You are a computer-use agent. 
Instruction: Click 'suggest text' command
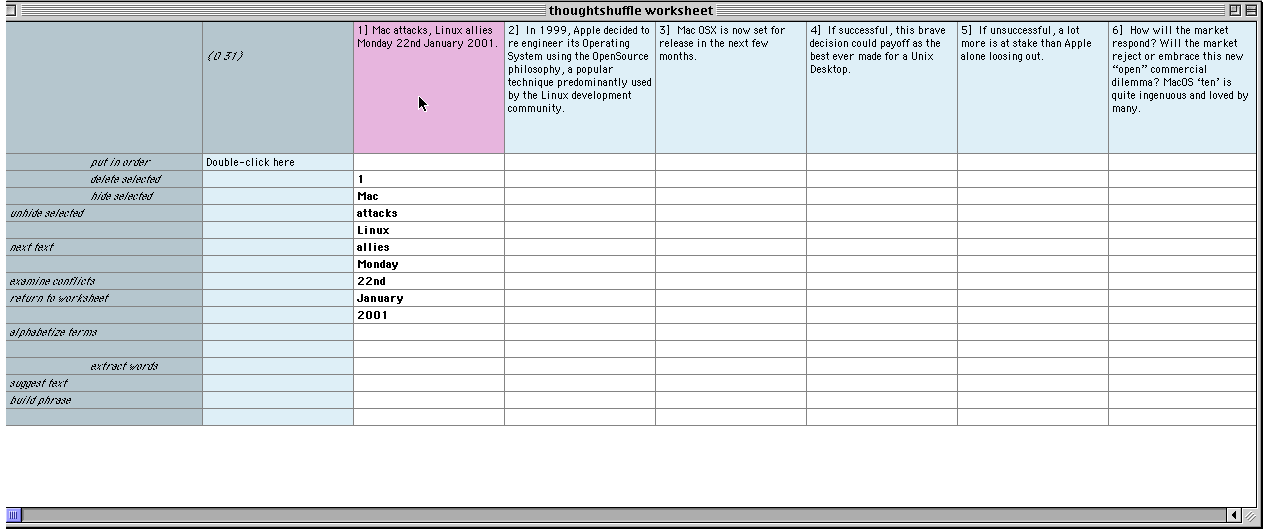pos(39,383)
